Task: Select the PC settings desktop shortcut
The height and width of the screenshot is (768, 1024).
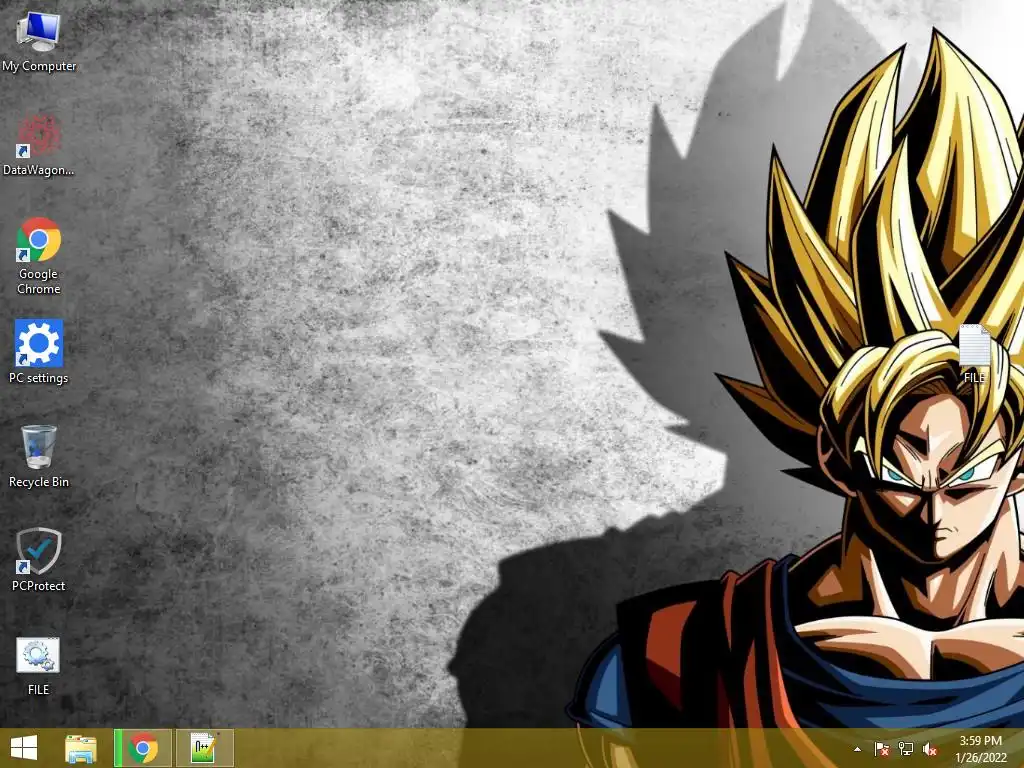Action: click(39, 351)
